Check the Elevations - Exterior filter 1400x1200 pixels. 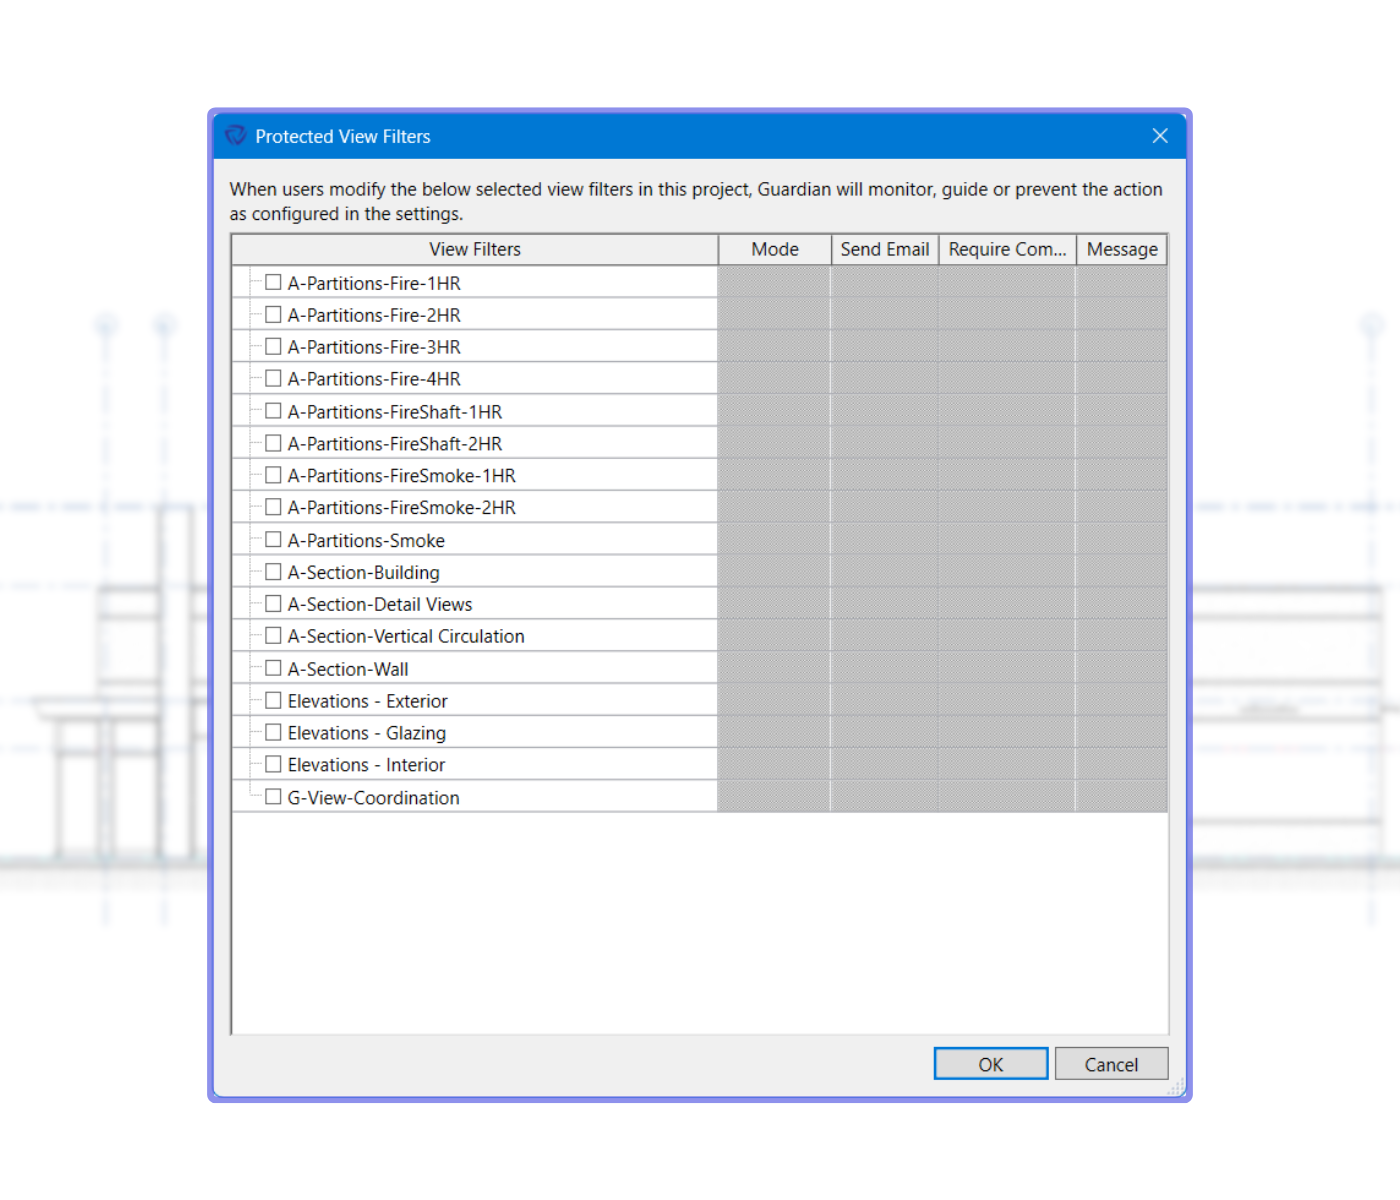[x=273, y=700]
